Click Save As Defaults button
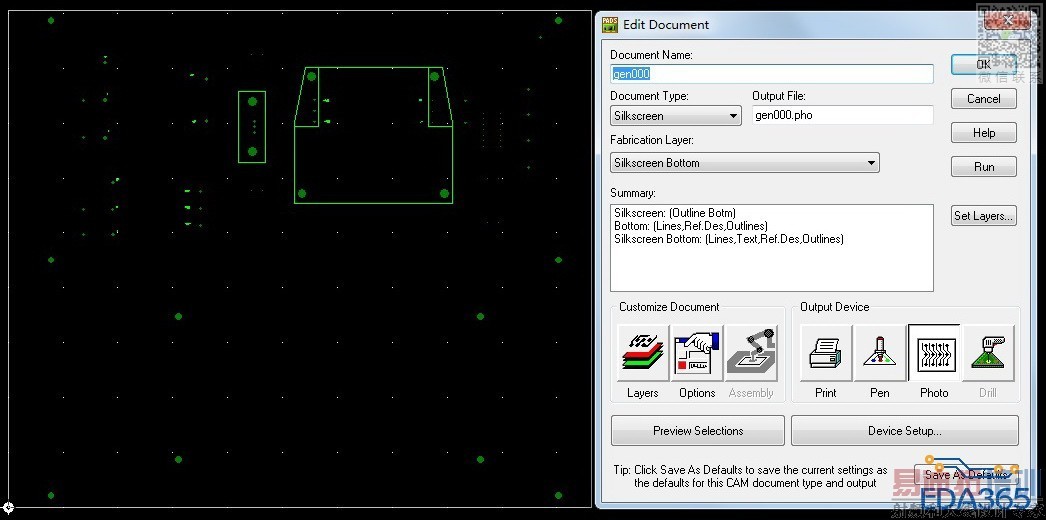1046x520 pixels. [966, 475]
